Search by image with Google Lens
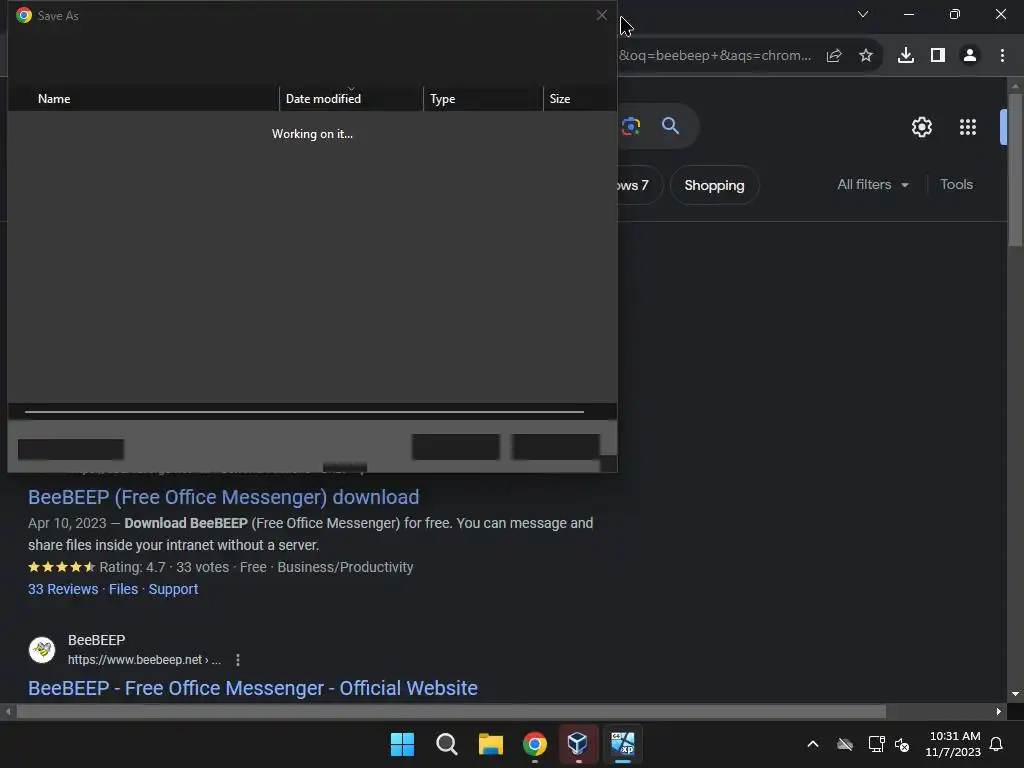1024x768 pixels. pos(631,126)
